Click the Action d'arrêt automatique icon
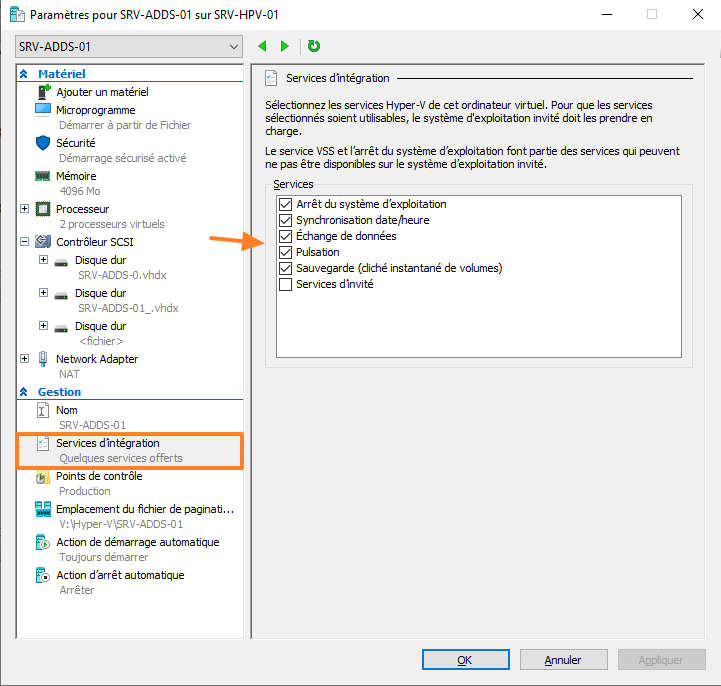 (x=42, y=576)
